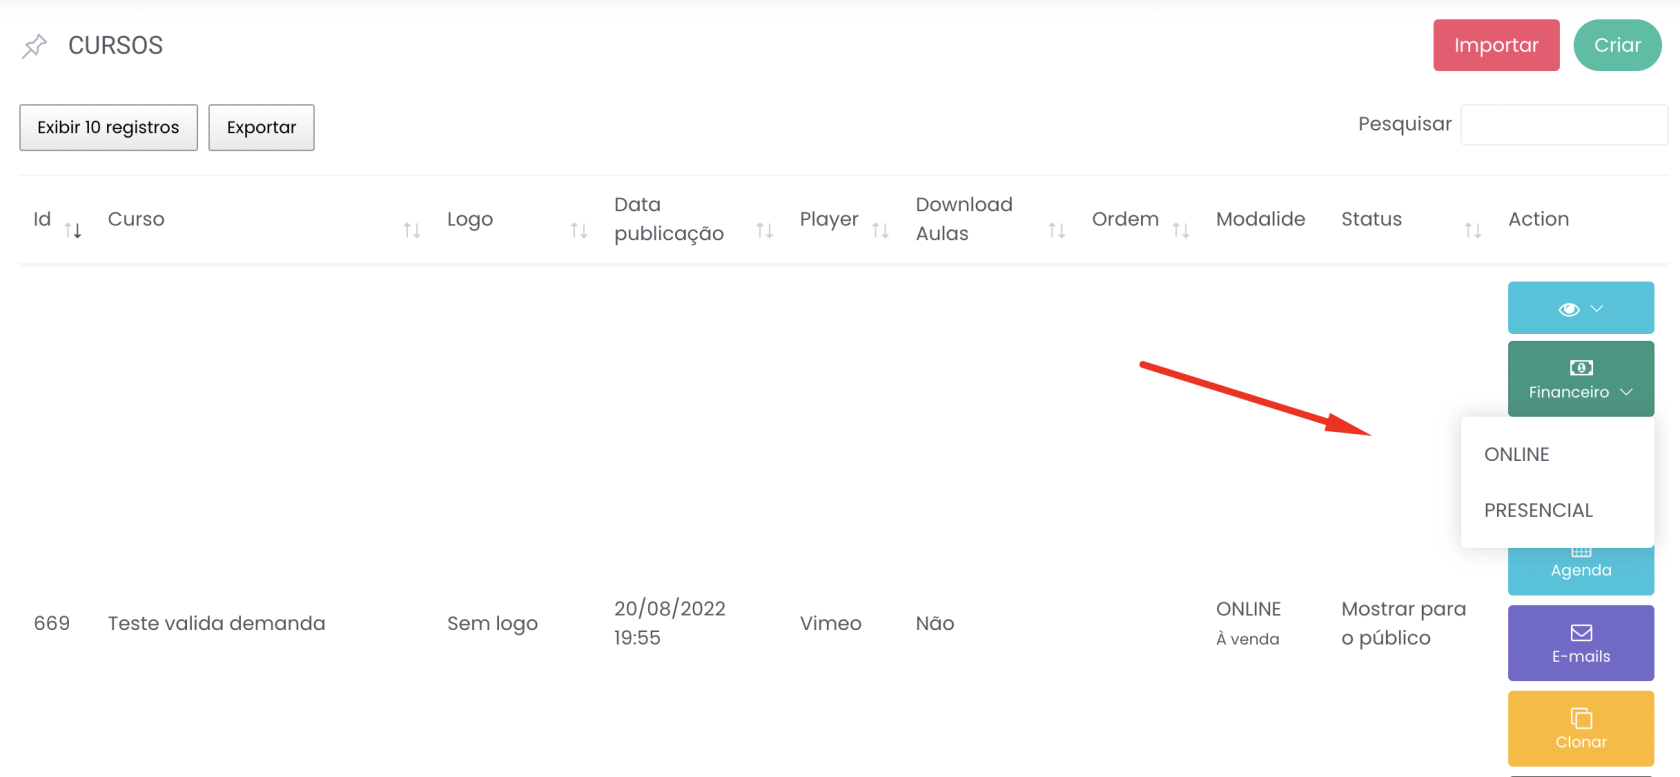Sort by Data publicação column
This screenshot has width=1680, height=777.
(765, 231)
